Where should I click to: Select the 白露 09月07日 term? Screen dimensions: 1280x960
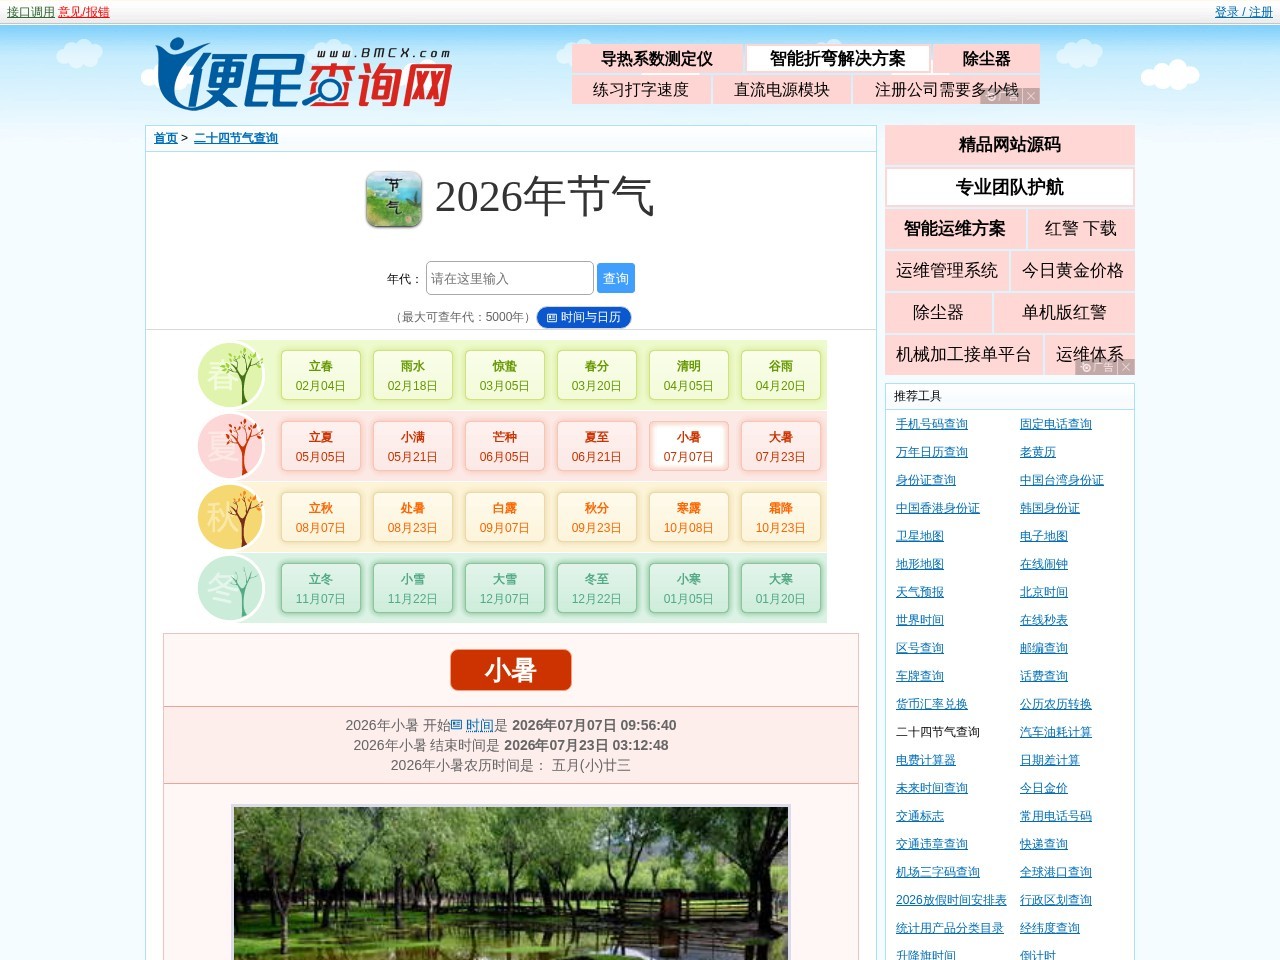[x=505, y=517]
